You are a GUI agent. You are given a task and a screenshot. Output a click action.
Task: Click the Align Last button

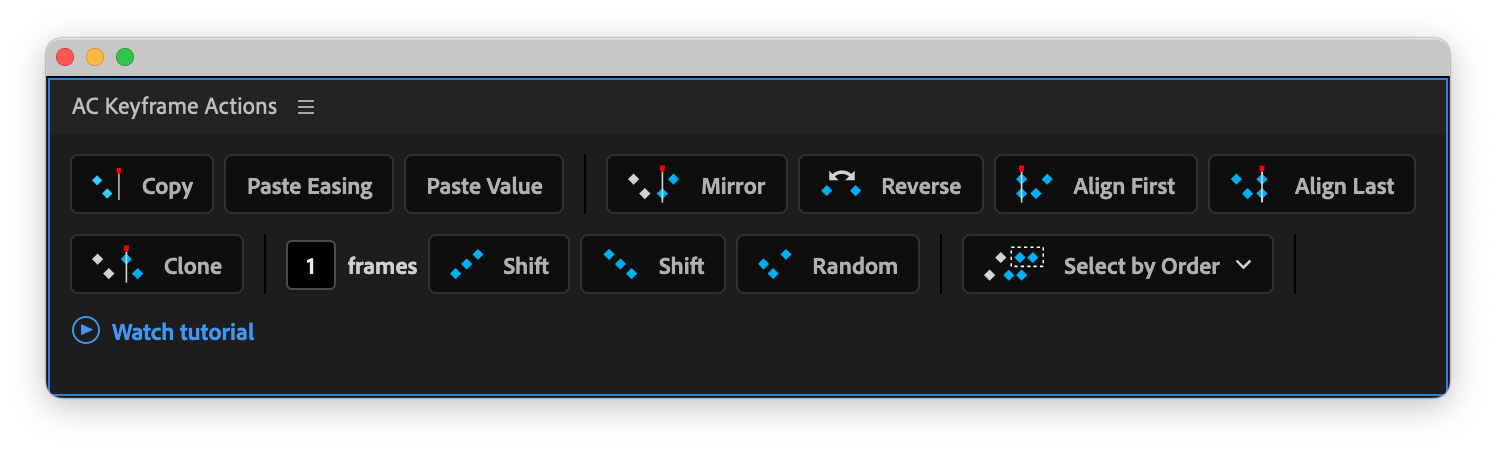[1311, 185]
